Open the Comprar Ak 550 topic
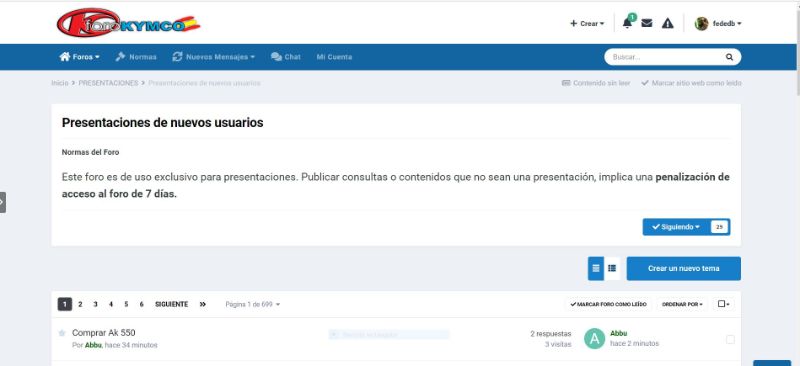800x366 pixels. (x=104, y=333)
